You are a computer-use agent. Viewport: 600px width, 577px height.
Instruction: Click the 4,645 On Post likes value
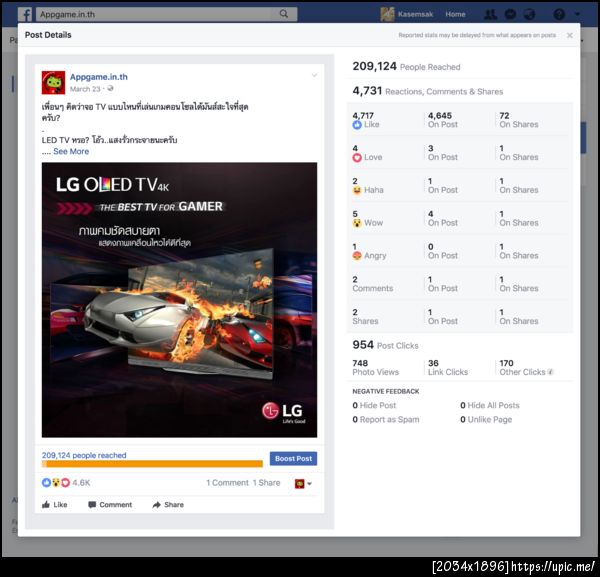click(443, 120)
